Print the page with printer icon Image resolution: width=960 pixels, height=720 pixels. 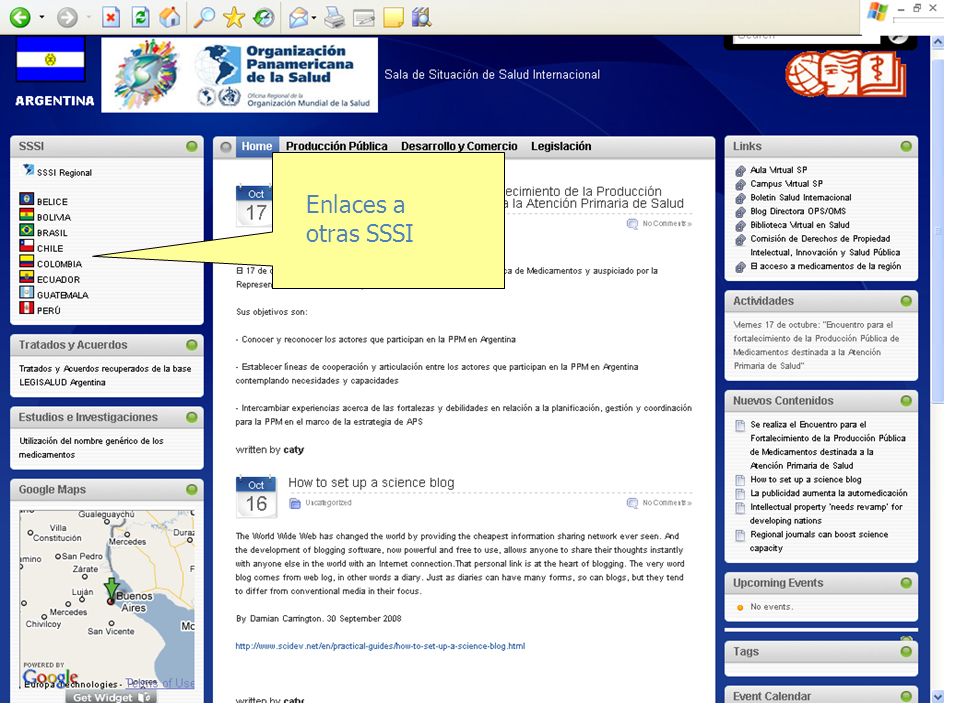pos(334,17)
